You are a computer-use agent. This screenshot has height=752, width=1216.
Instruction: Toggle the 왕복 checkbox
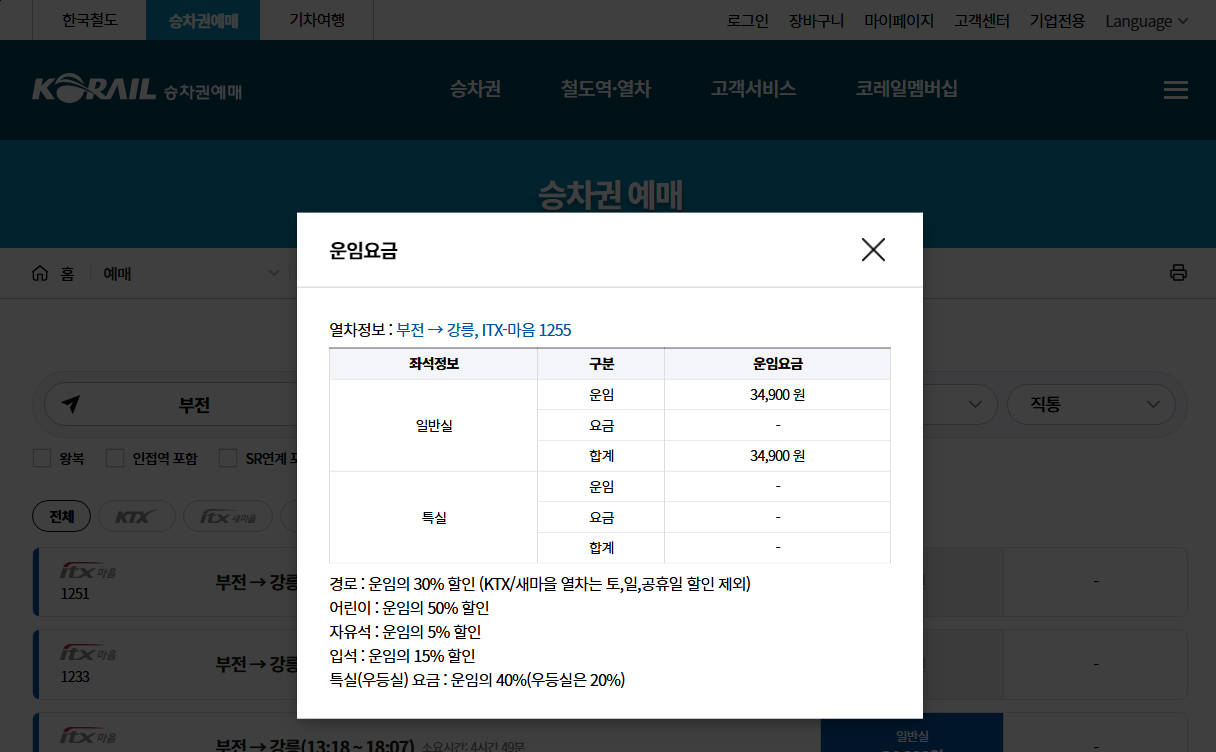tap(42, 458)
